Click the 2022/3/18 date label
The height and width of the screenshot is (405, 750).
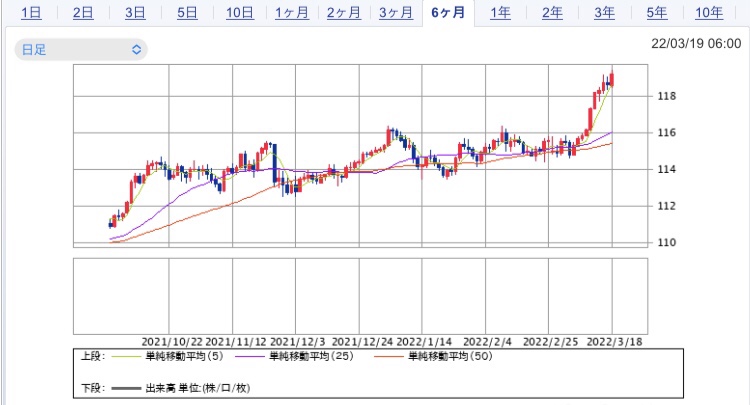(x=614, y=342)
